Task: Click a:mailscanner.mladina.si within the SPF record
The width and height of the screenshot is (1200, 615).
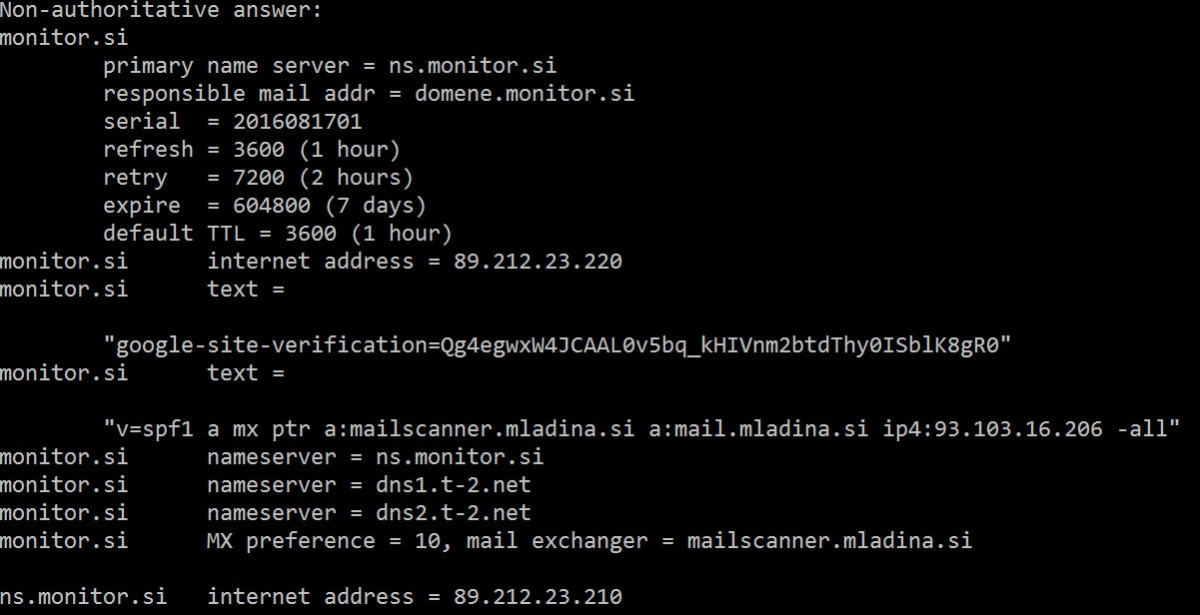Action: (479, 430)
